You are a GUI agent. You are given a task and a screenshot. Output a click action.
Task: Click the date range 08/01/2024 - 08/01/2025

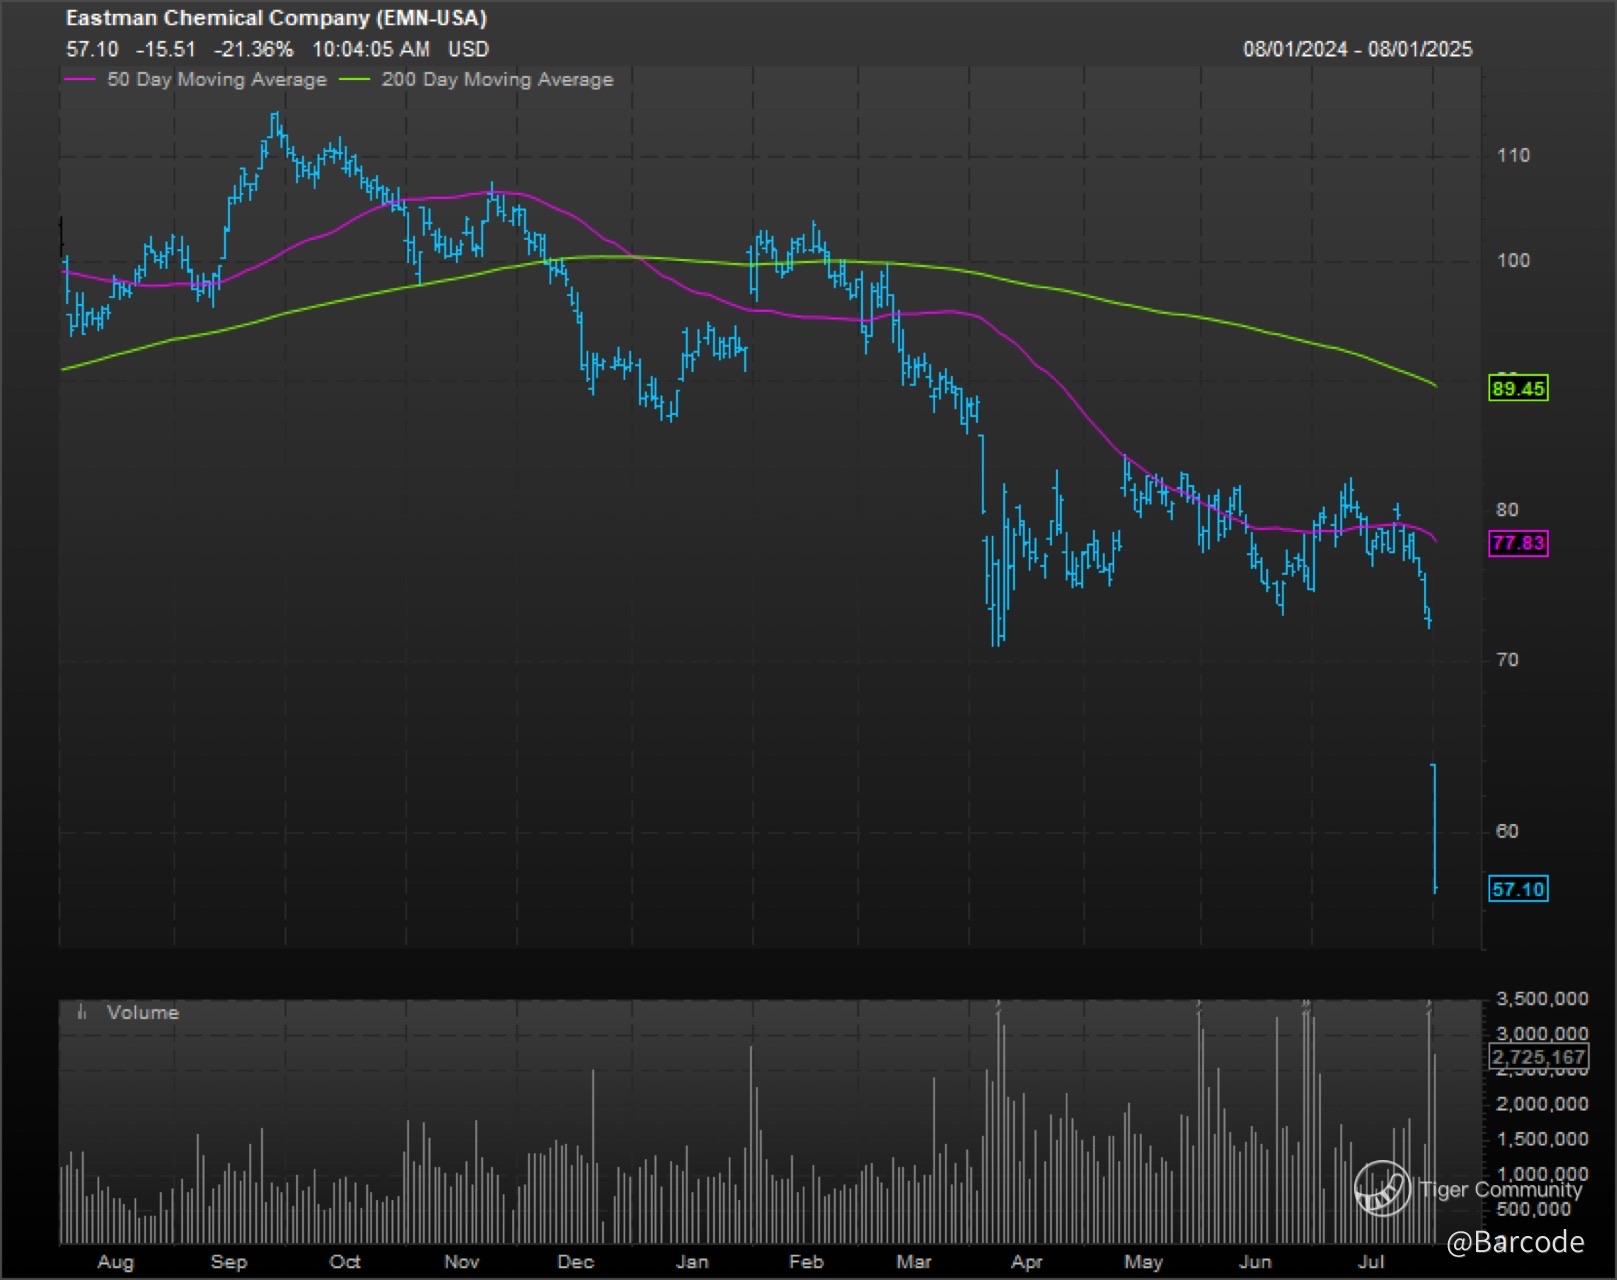coord(1358,49)
